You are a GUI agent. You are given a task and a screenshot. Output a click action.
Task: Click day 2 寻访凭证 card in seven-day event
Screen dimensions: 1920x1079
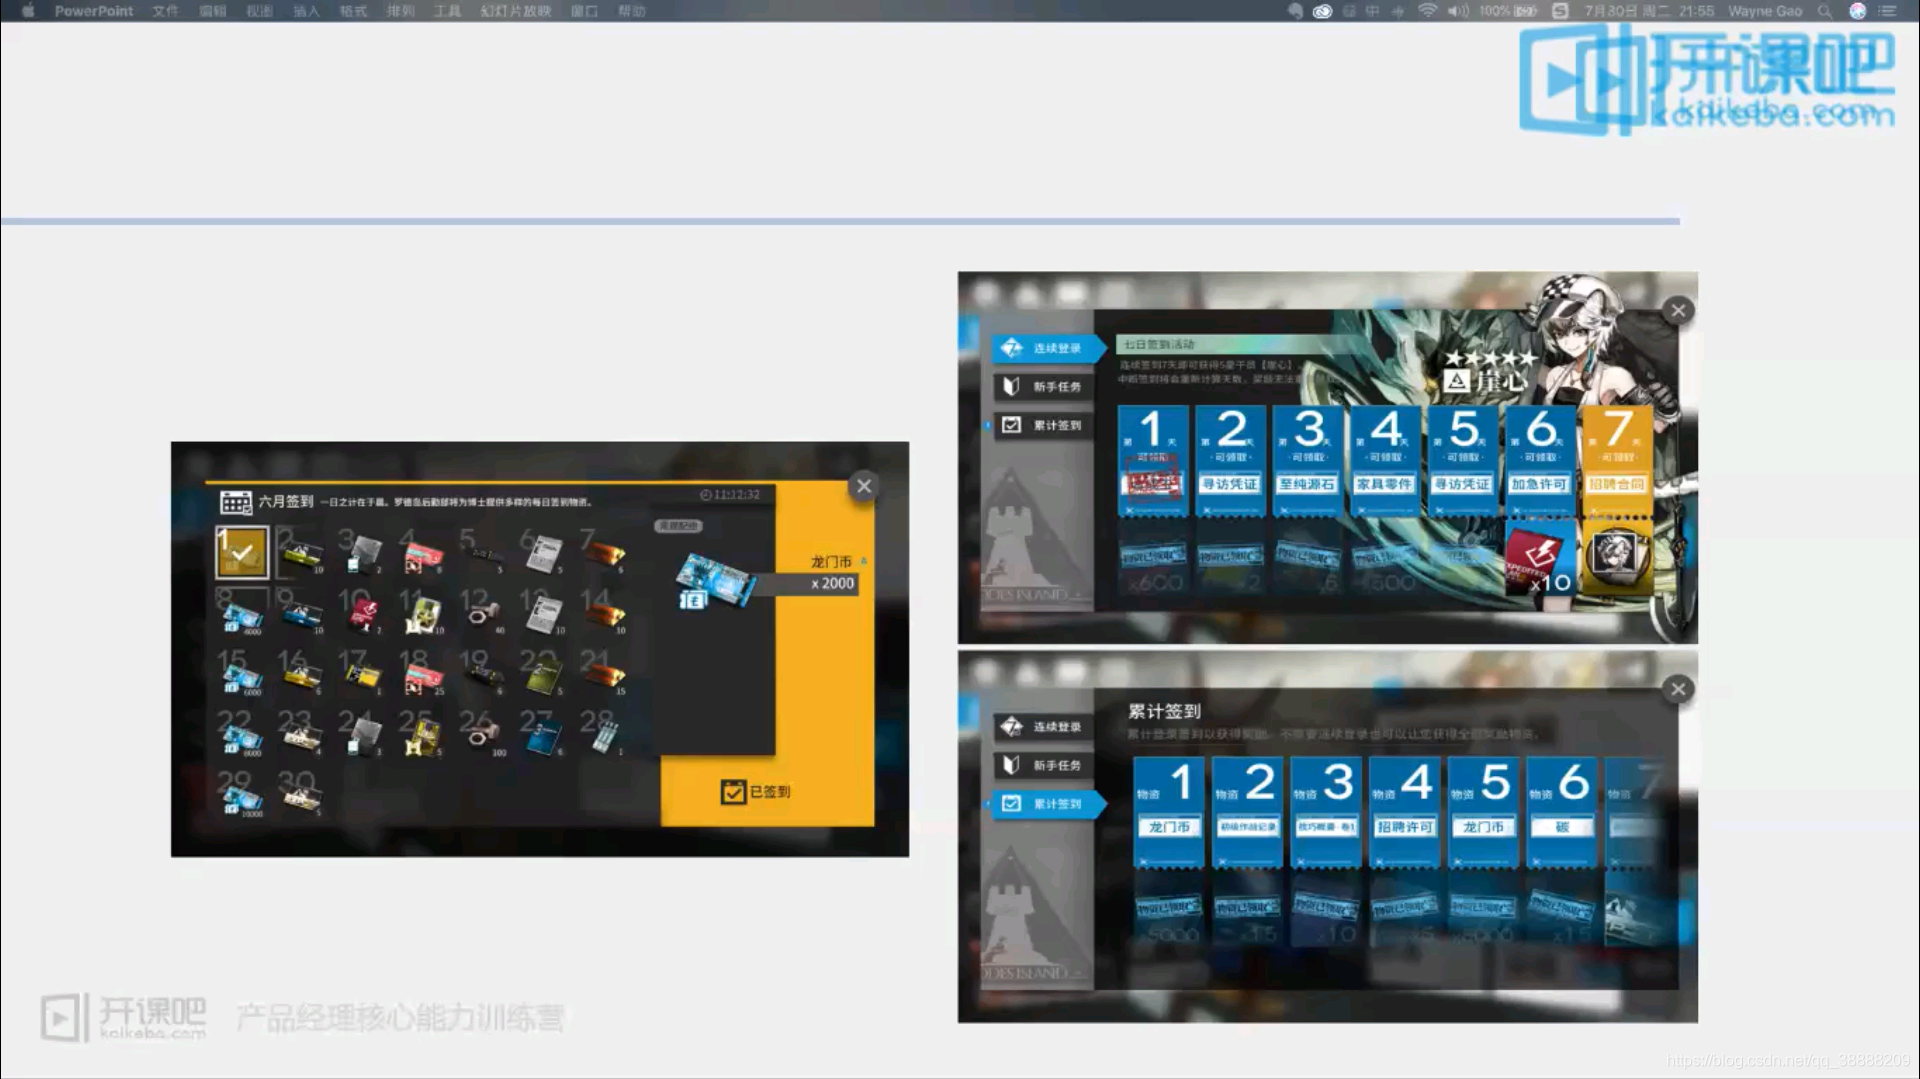(1230, 460)
